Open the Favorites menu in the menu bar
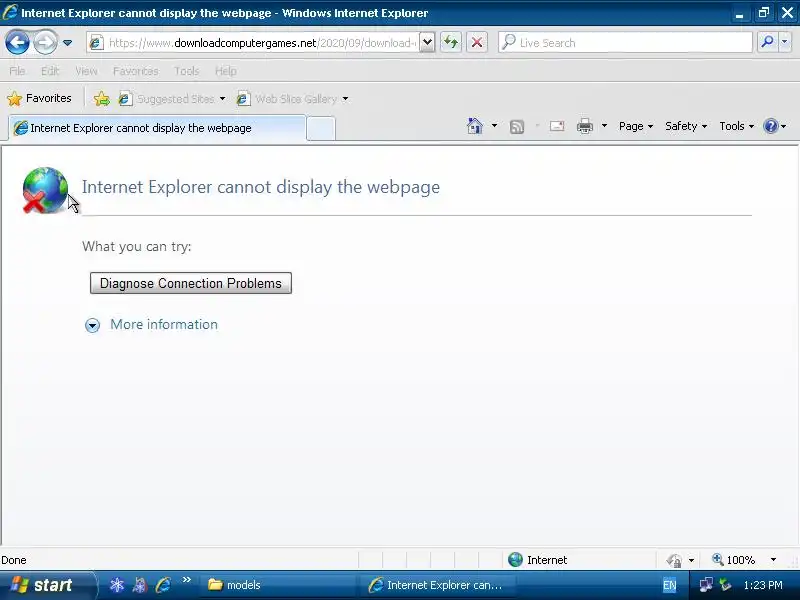 pos(135,71)
